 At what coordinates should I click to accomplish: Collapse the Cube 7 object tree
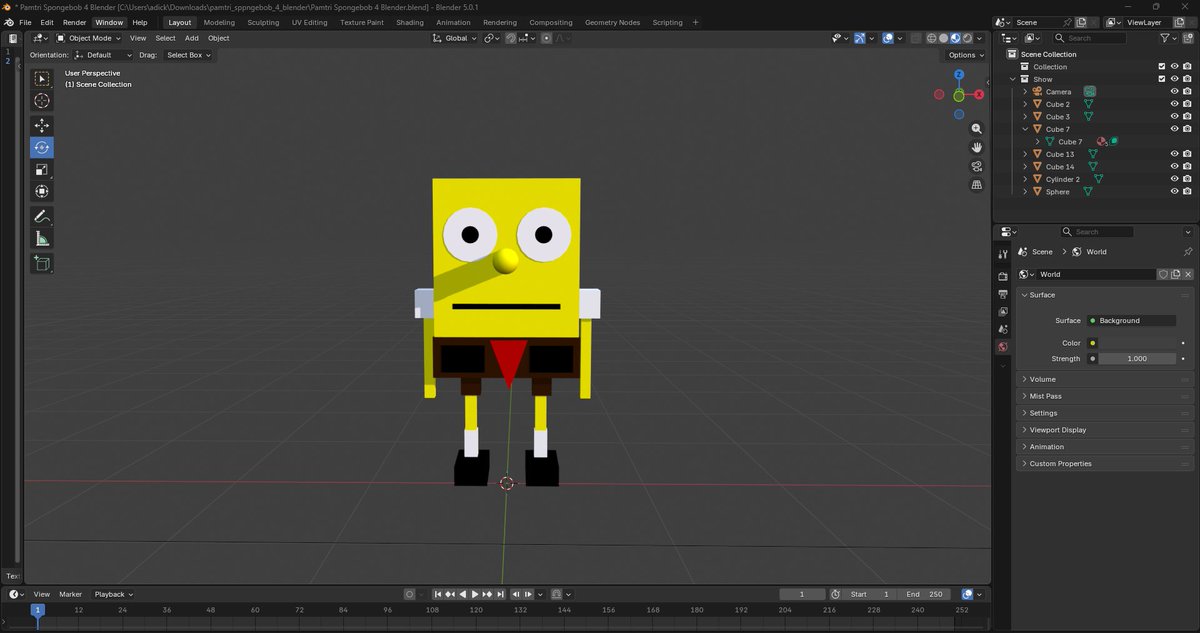point(1025,129)
